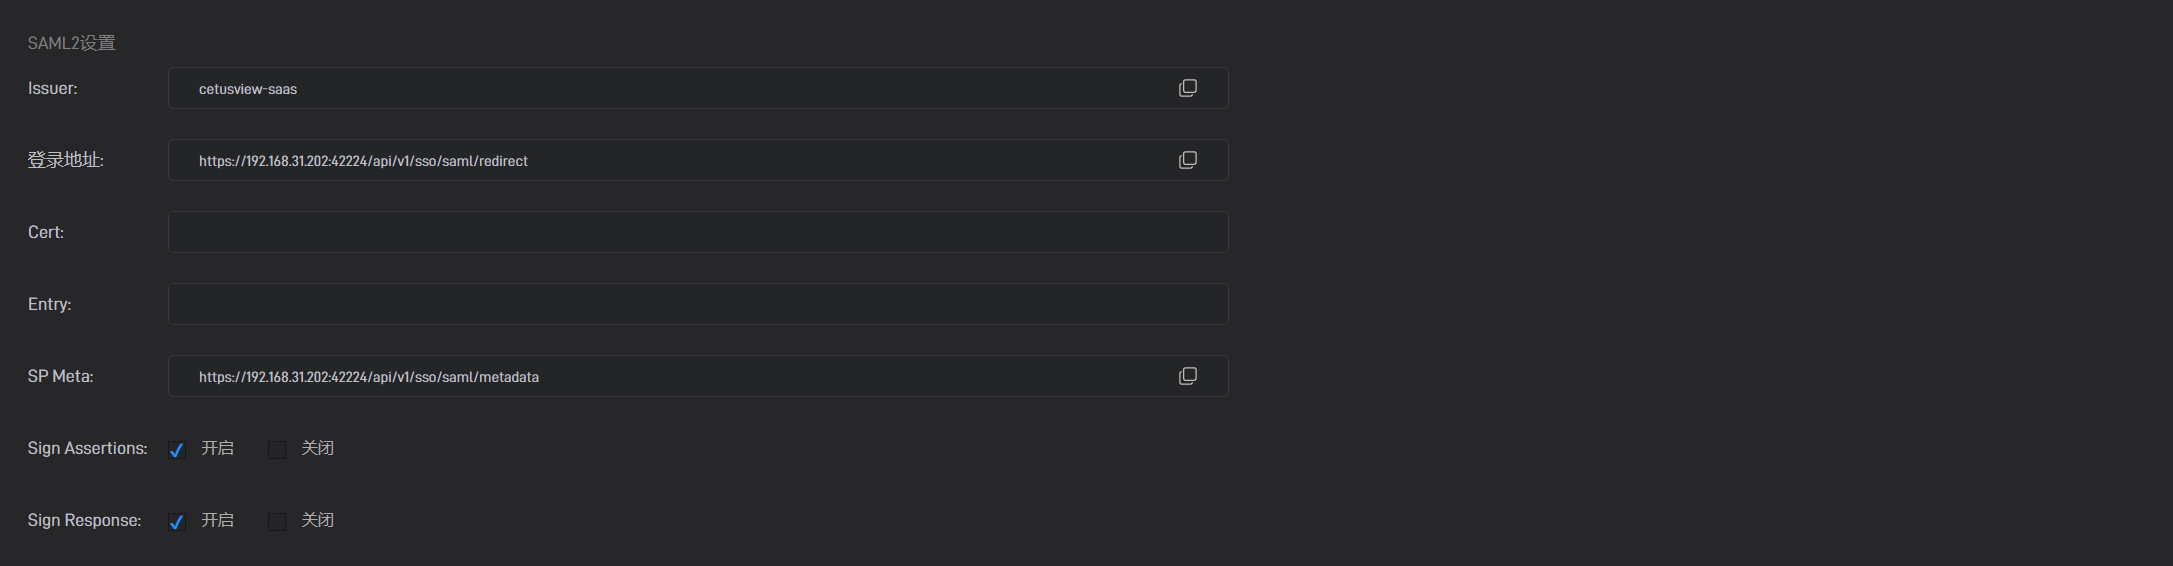
Task: Focus the empty Cert input box
Action: coord(697,232)
